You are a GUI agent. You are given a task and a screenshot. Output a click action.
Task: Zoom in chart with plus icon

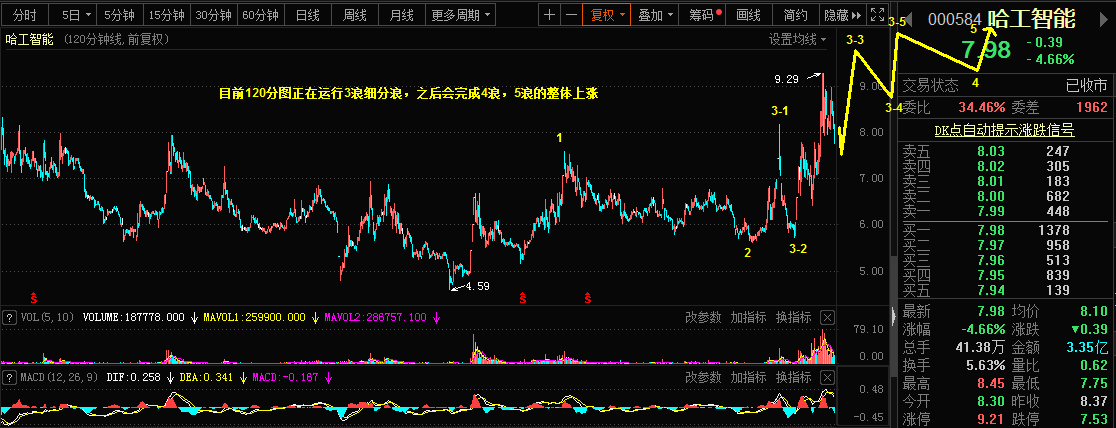tap(549, 14)
